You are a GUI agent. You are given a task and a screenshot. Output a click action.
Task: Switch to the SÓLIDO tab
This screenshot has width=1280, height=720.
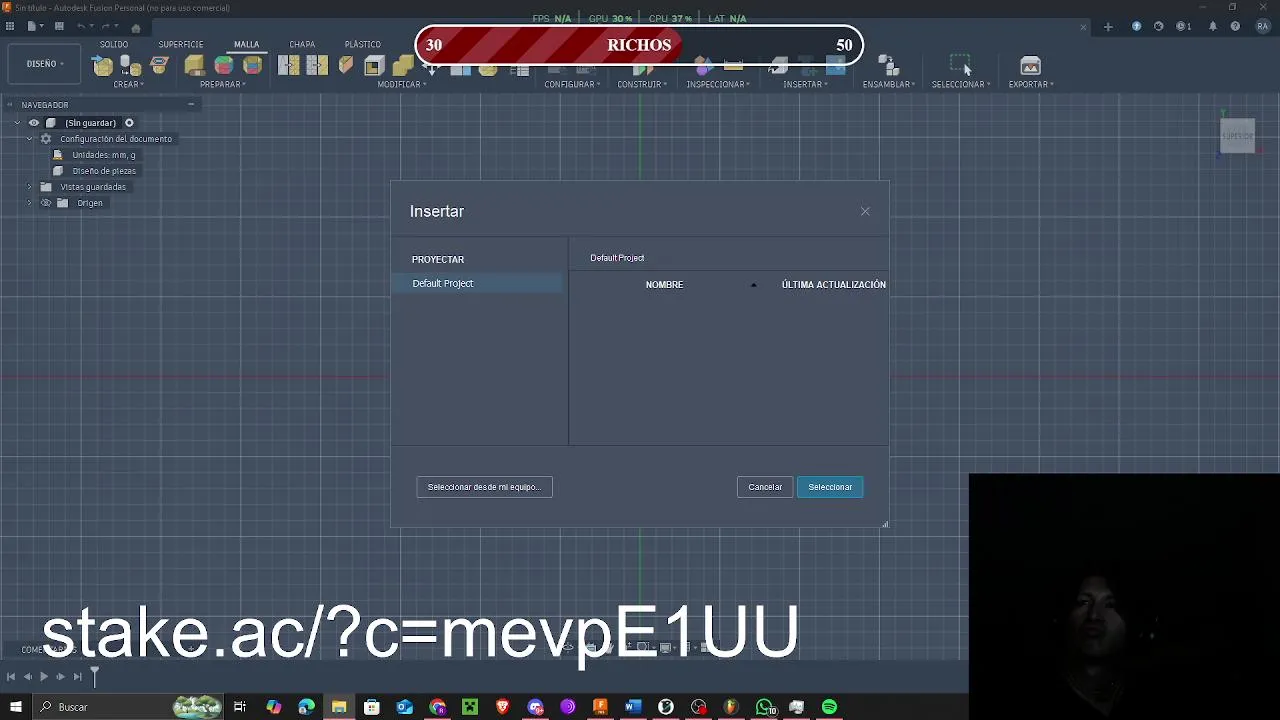click(113, 44)
